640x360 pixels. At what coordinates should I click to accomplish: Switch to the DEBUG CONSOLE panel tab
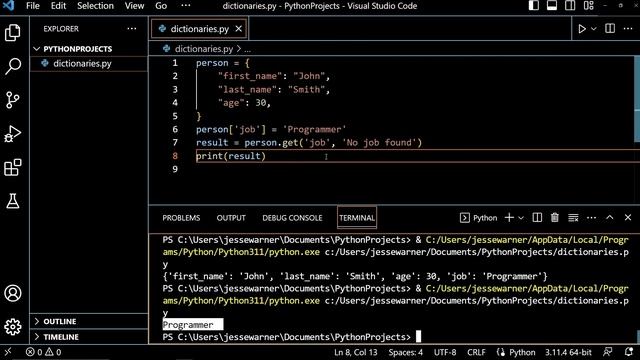292,218
